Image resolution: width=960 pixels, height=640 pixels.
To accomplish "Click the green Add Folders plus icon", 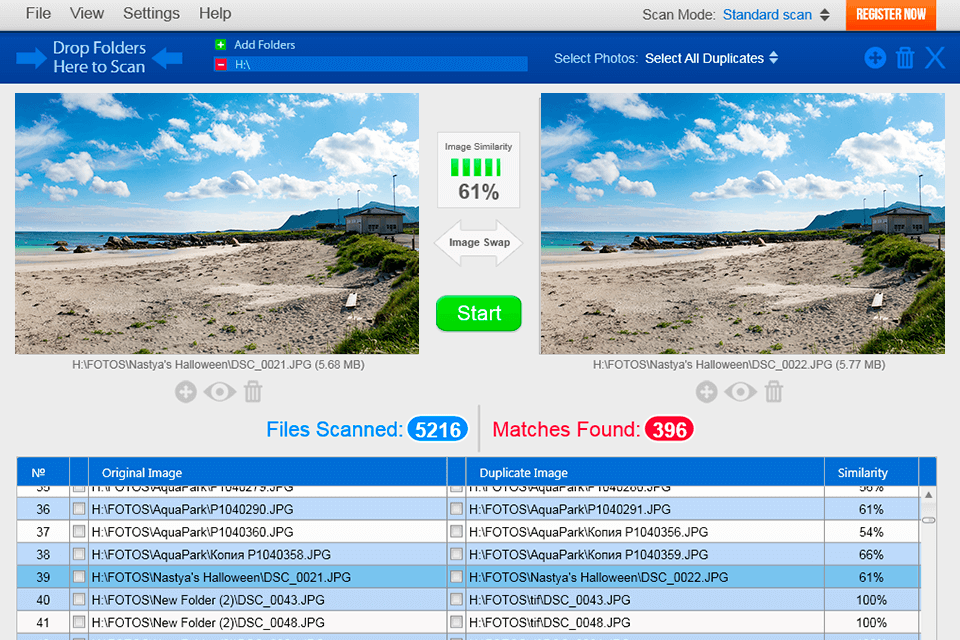I will (220, 45).
